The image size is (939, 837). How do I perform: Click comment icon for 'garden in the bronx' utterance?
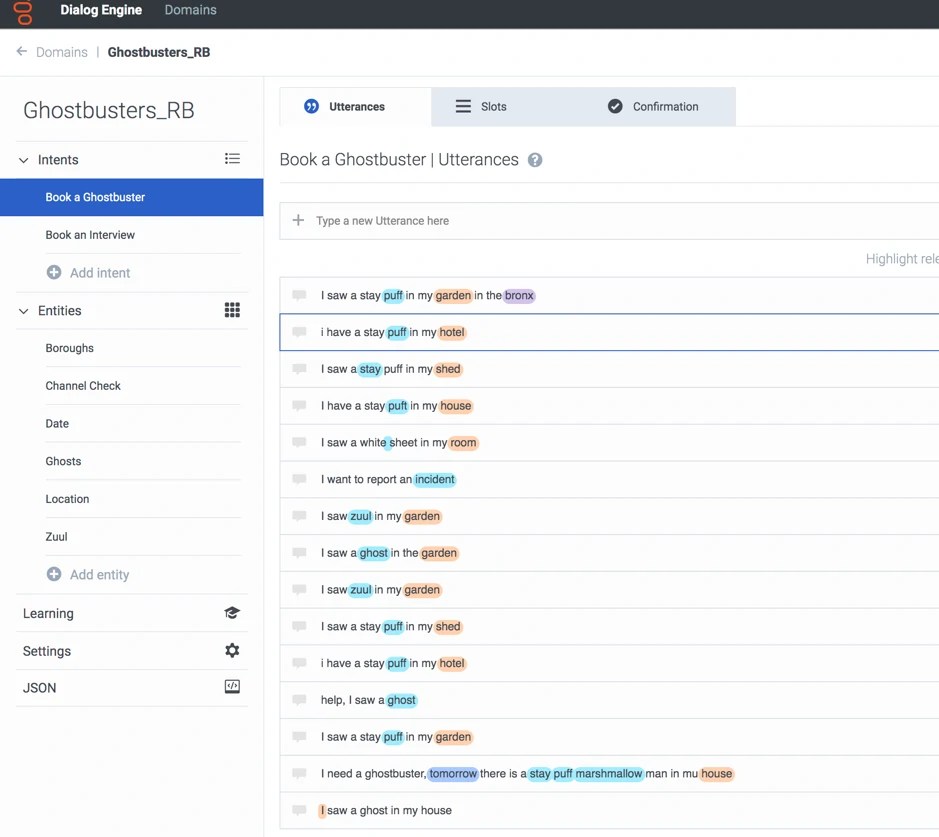click(x=299, y=295)
